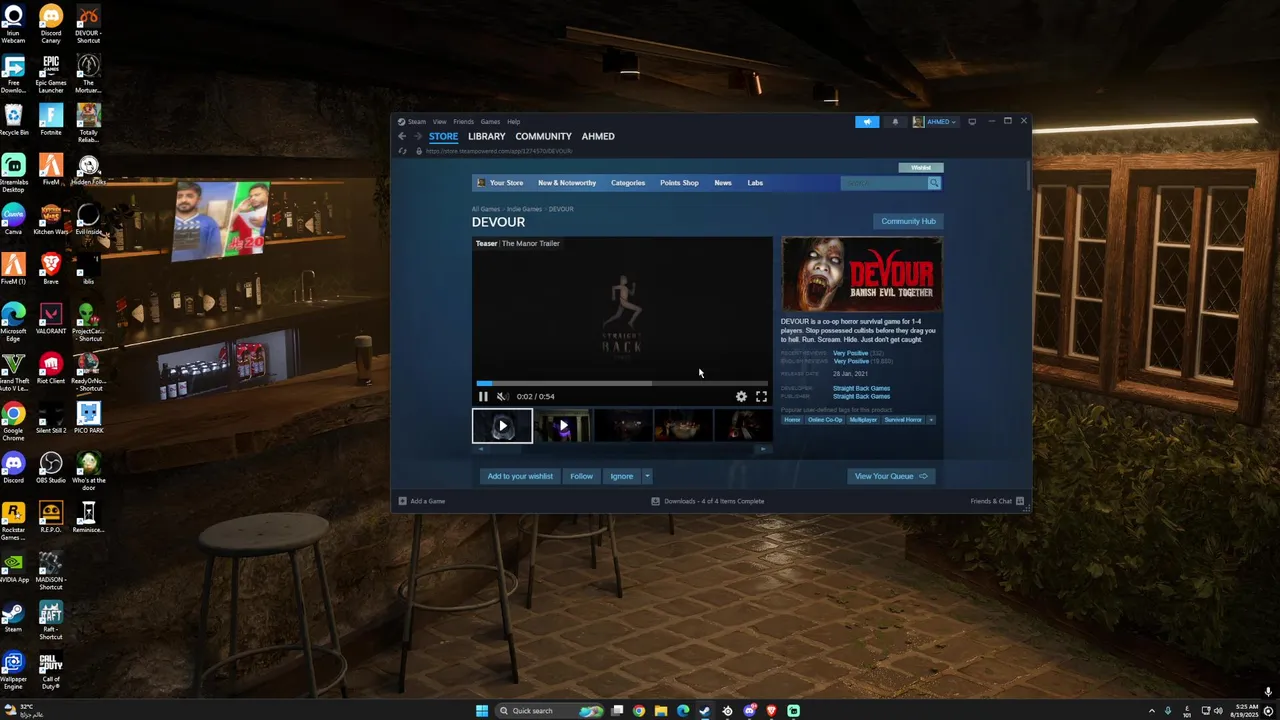The image size is (1280, 720).
Task: Reload the store page with refresh icon
Action: click(x=402, y=151)
